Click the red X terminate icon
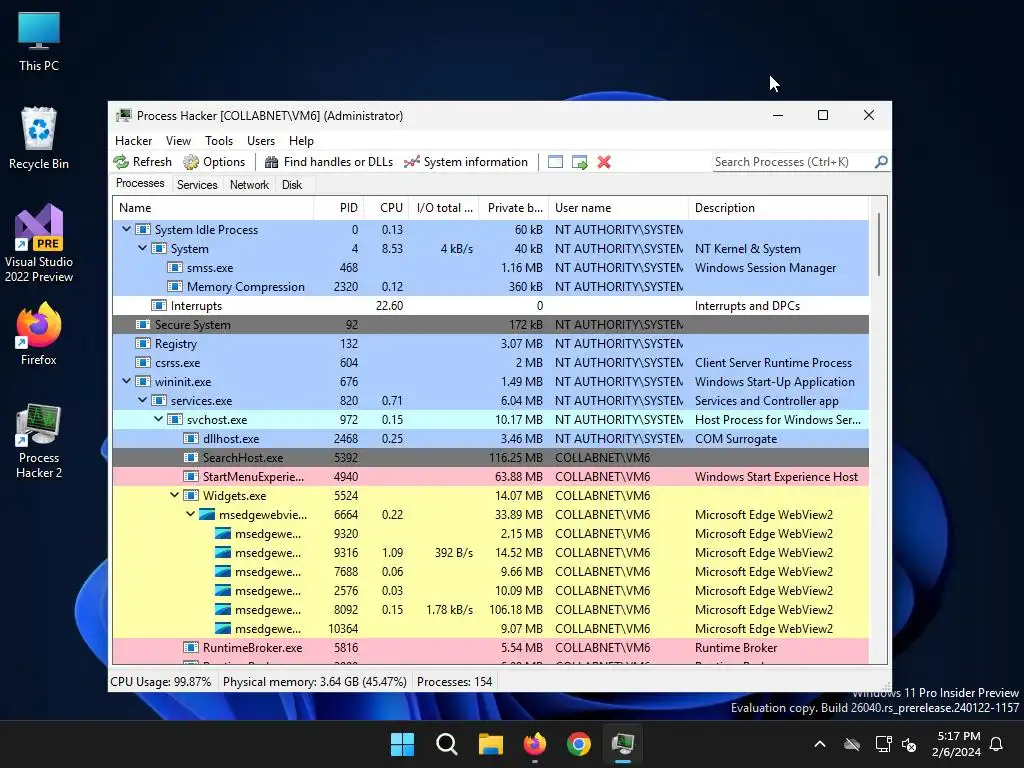Image resolution: width=1024 pixels, height=768 pixels. pyautogui.click(x=604, y=162)
